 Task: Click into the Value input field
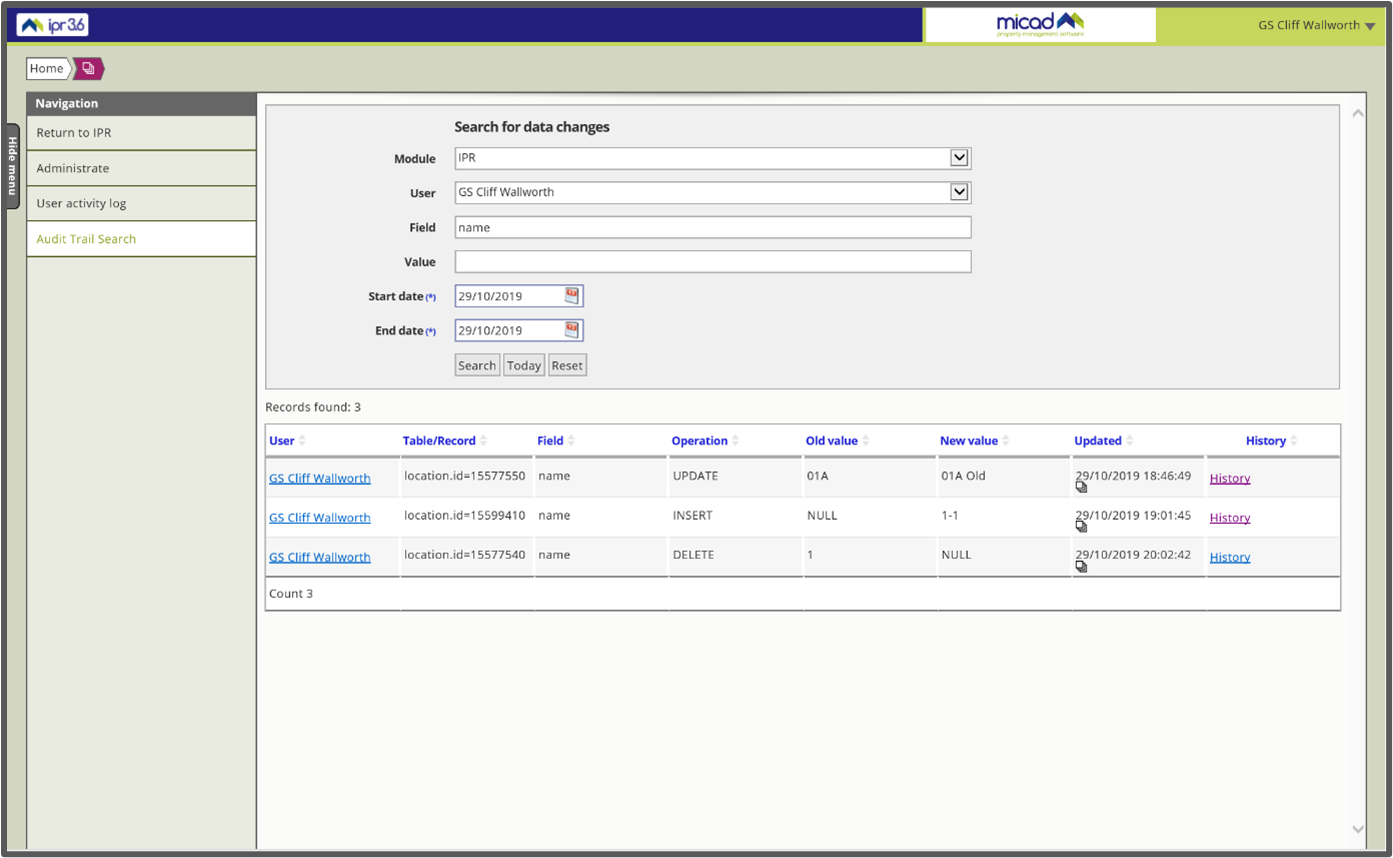(712, 262)
